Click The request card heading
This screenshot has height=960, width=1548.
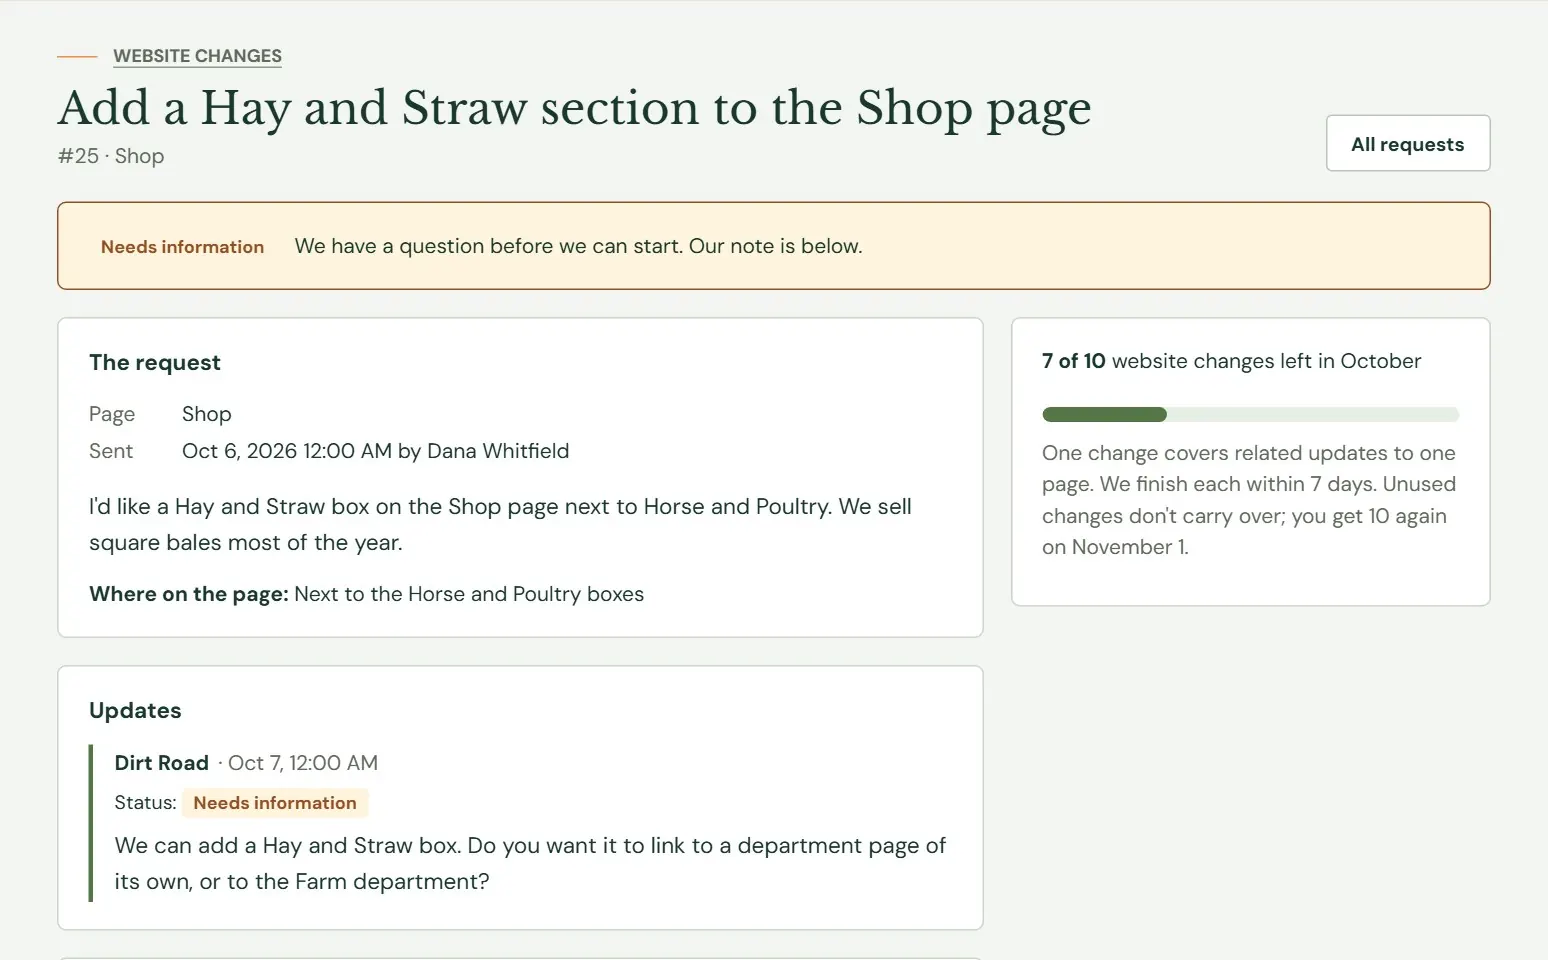coord(155,362)
